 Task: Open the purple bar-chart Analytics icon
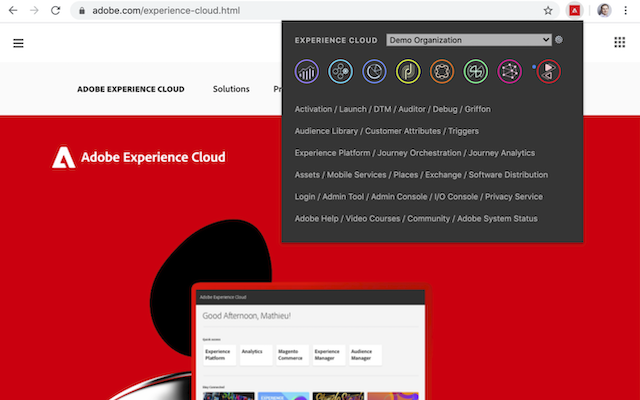[307, 71]
